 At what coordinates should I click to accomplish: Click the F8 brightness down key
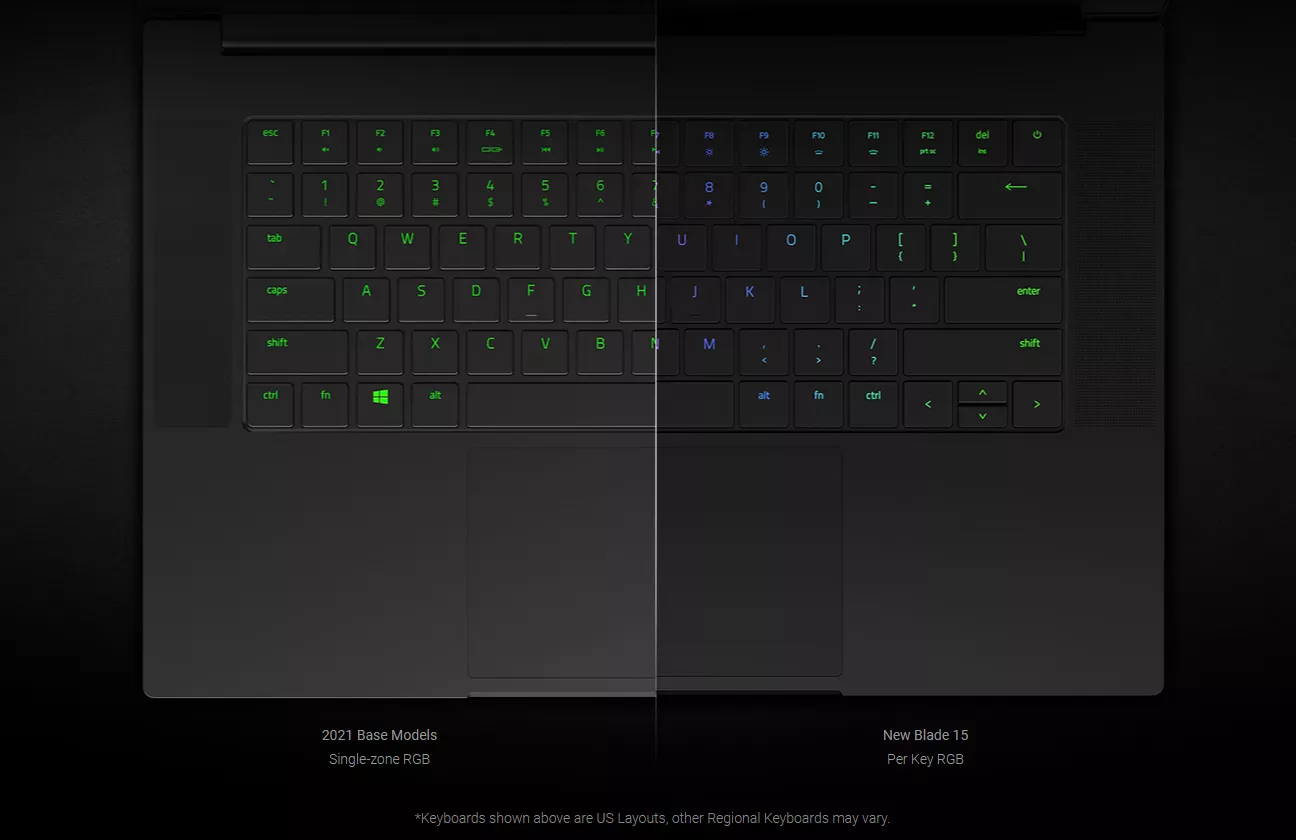pyautogui.click(x=709, y=144)
